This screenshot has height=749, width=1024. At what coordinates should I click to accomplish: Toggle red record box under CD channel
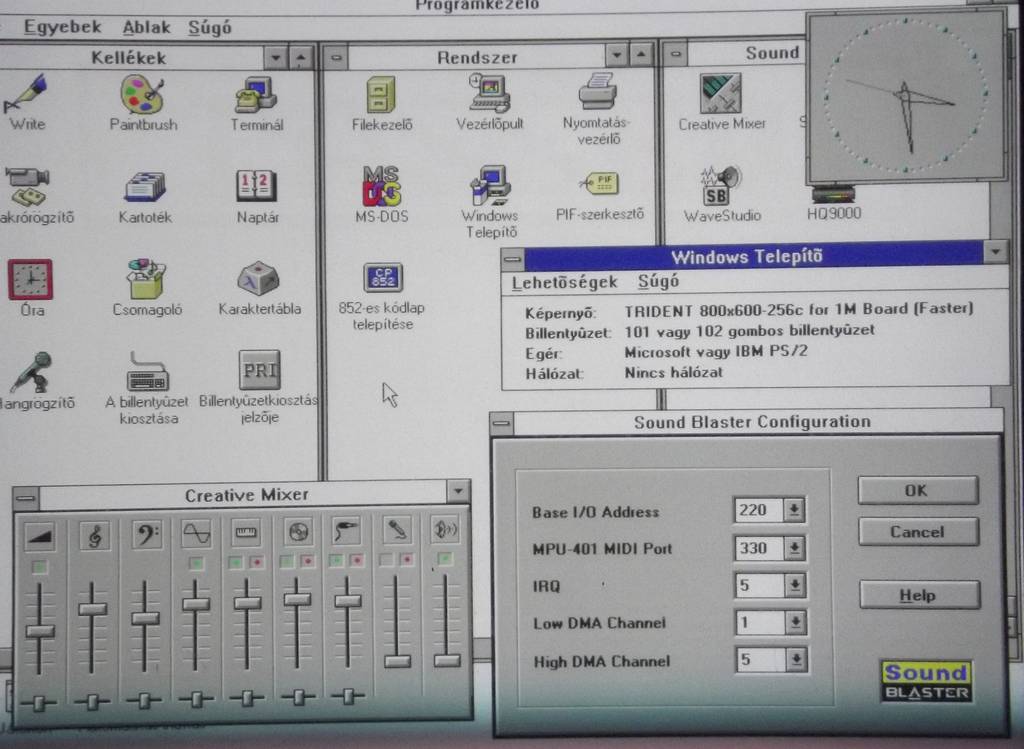coord(307,561)
